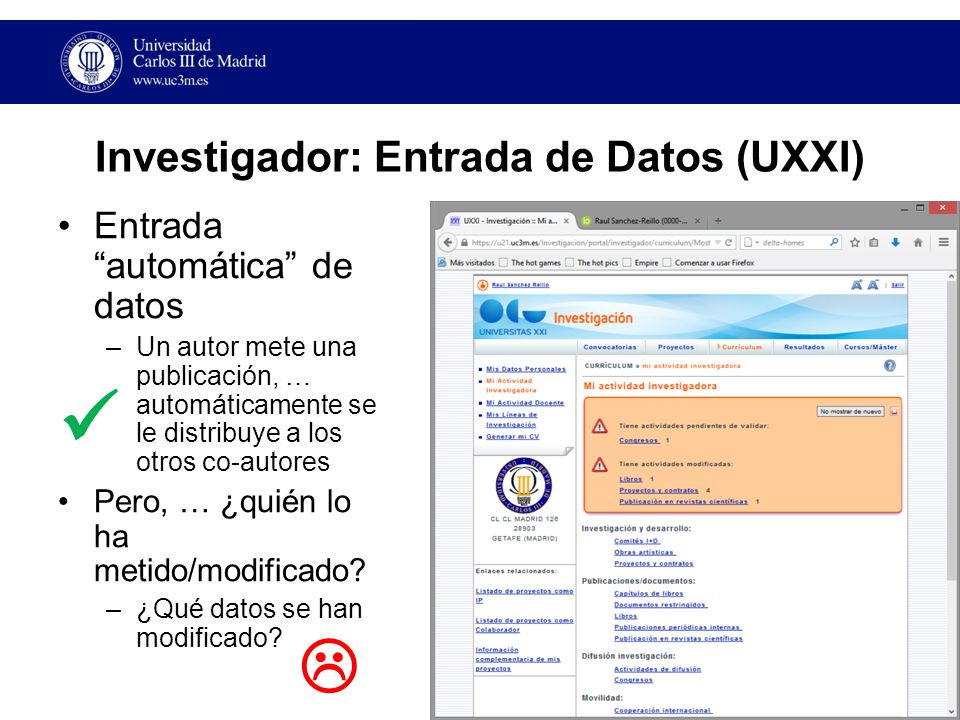Click the magnifier icon in search box
Viewport: 960px width, 720px height.
tap(833, 242)
